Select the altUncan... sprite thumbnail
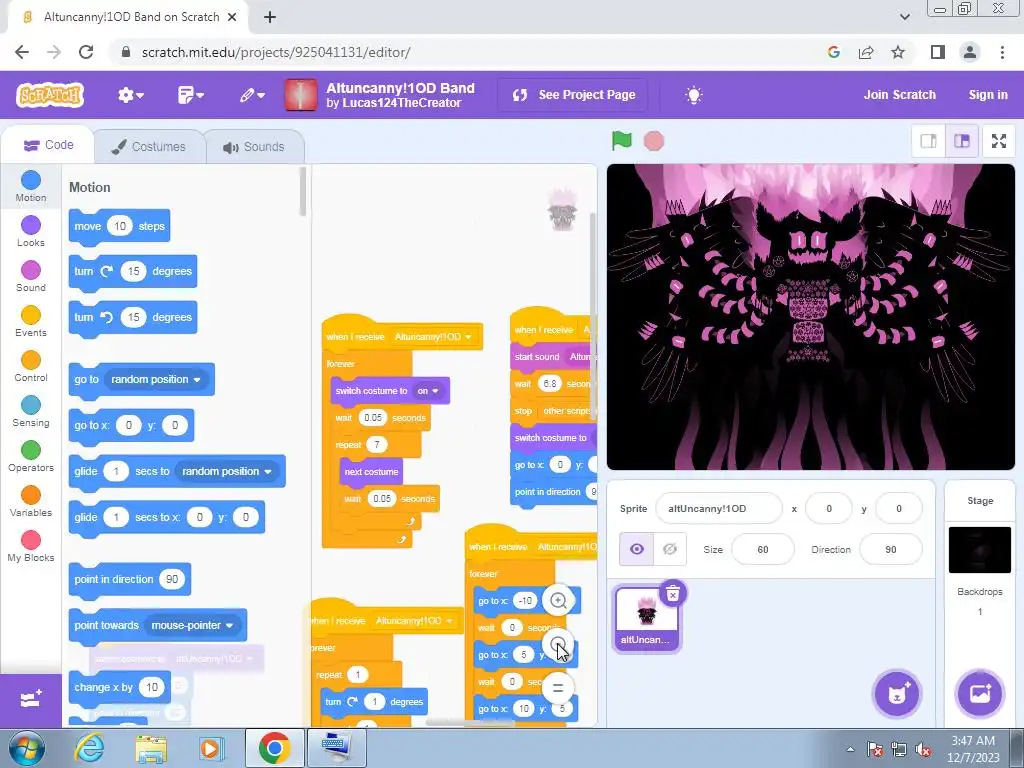Screen dimensions: 1024x768 tap(647, 618)
